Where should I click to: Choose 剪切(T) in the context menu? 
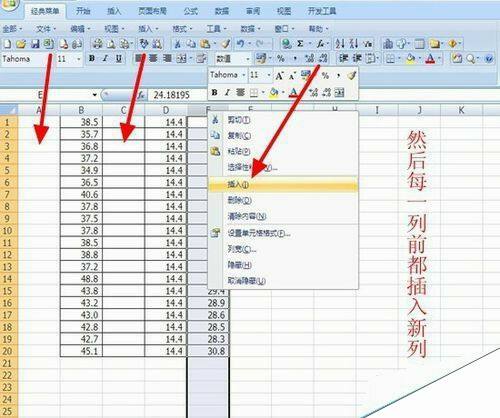click(283, 120)
